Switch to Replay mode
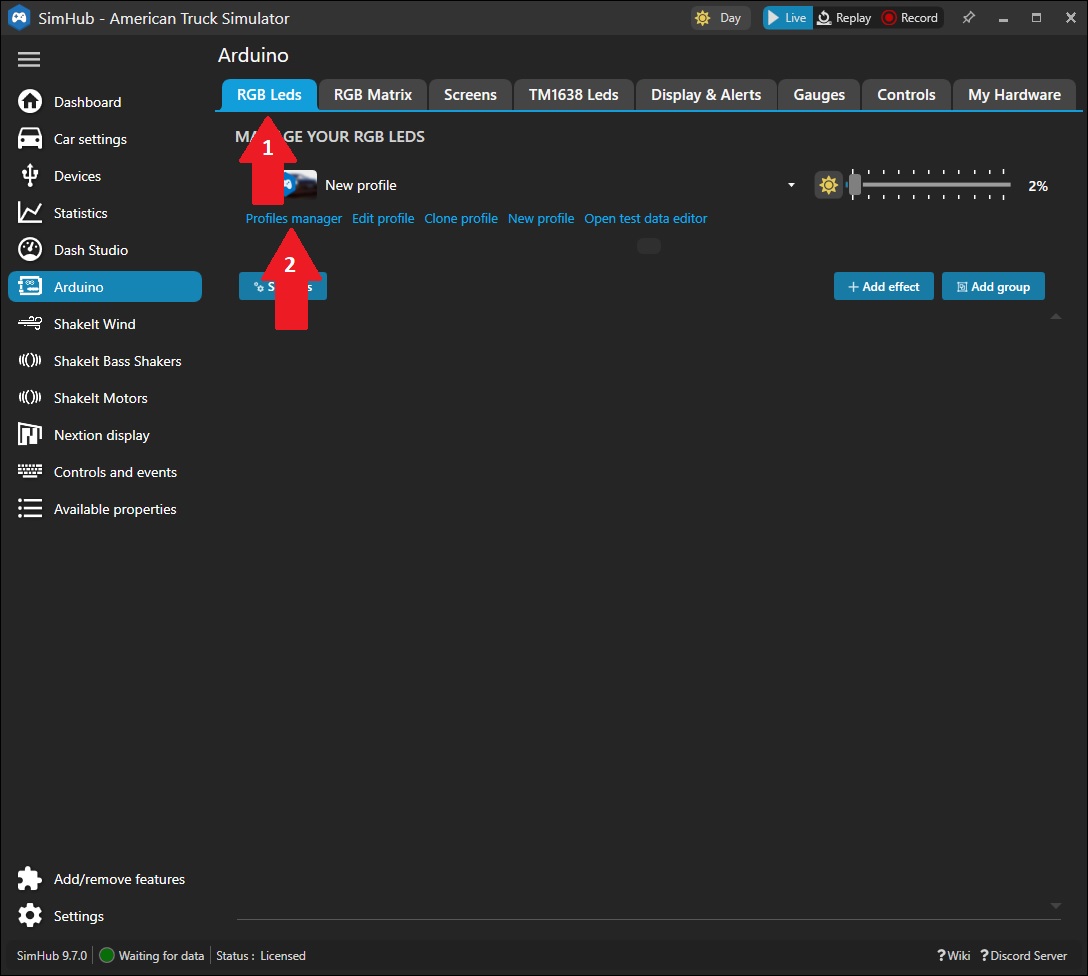This screenshot has height=976, width=1088. pyautogui.click(x=844, y=18)
